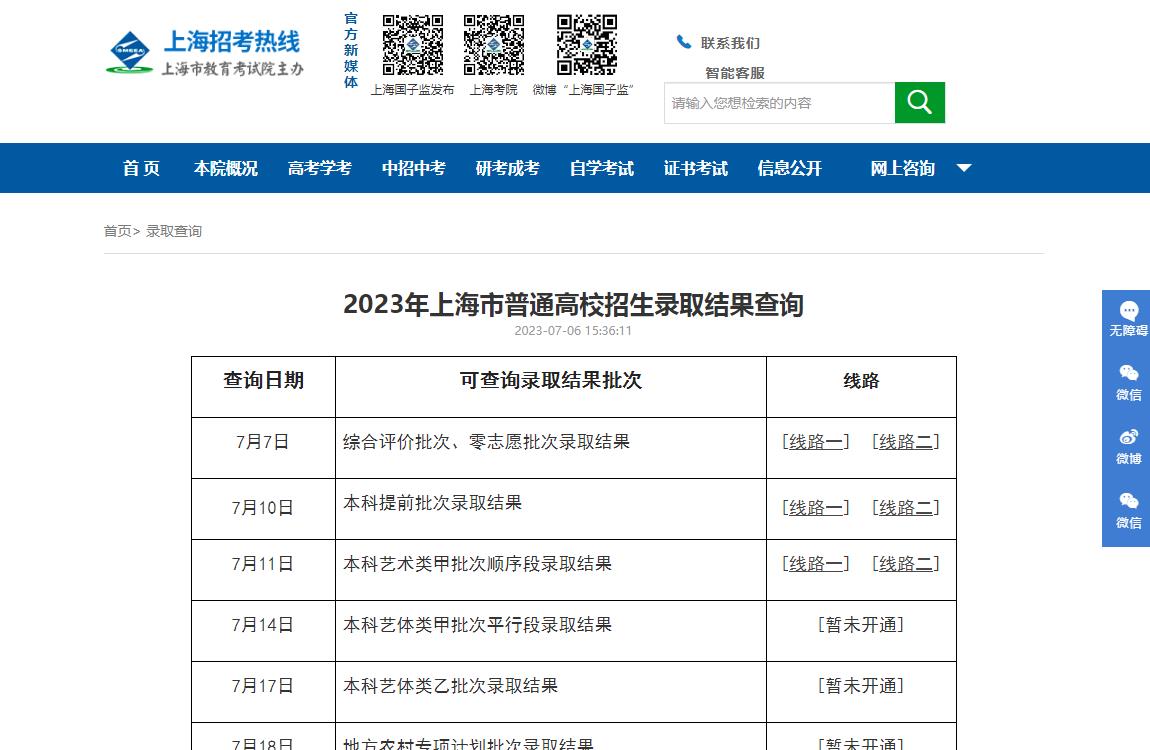Open 线路二 for the 7月11日 row

coord(906,564)
